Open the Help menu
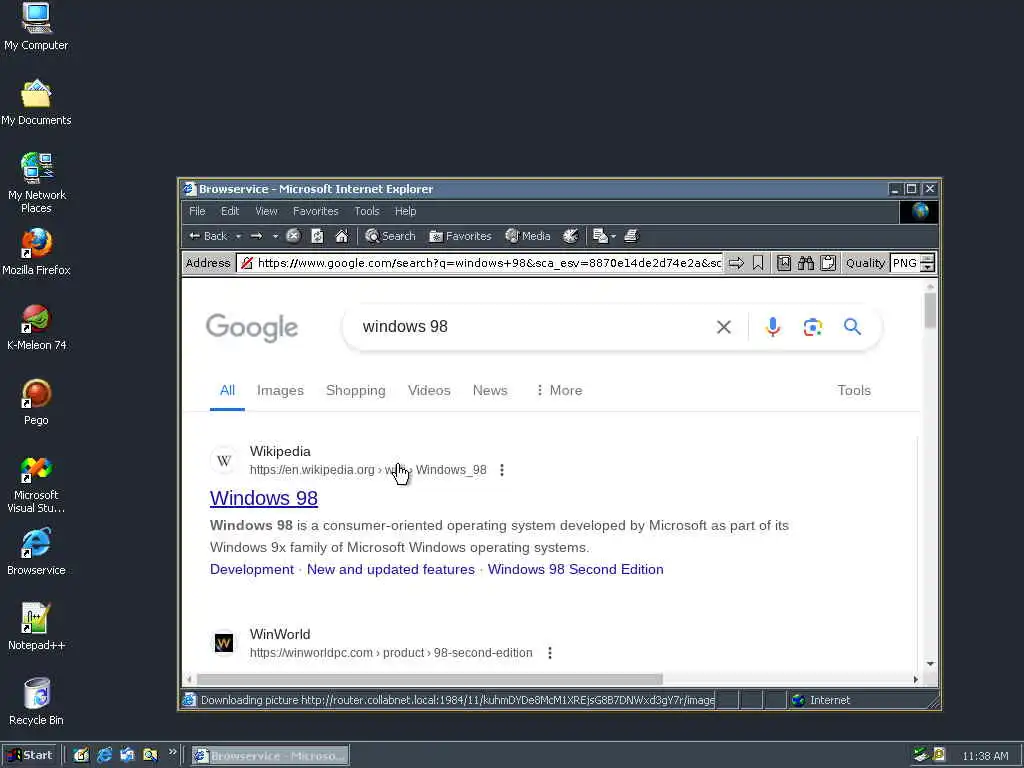 (x=406, y=212)
